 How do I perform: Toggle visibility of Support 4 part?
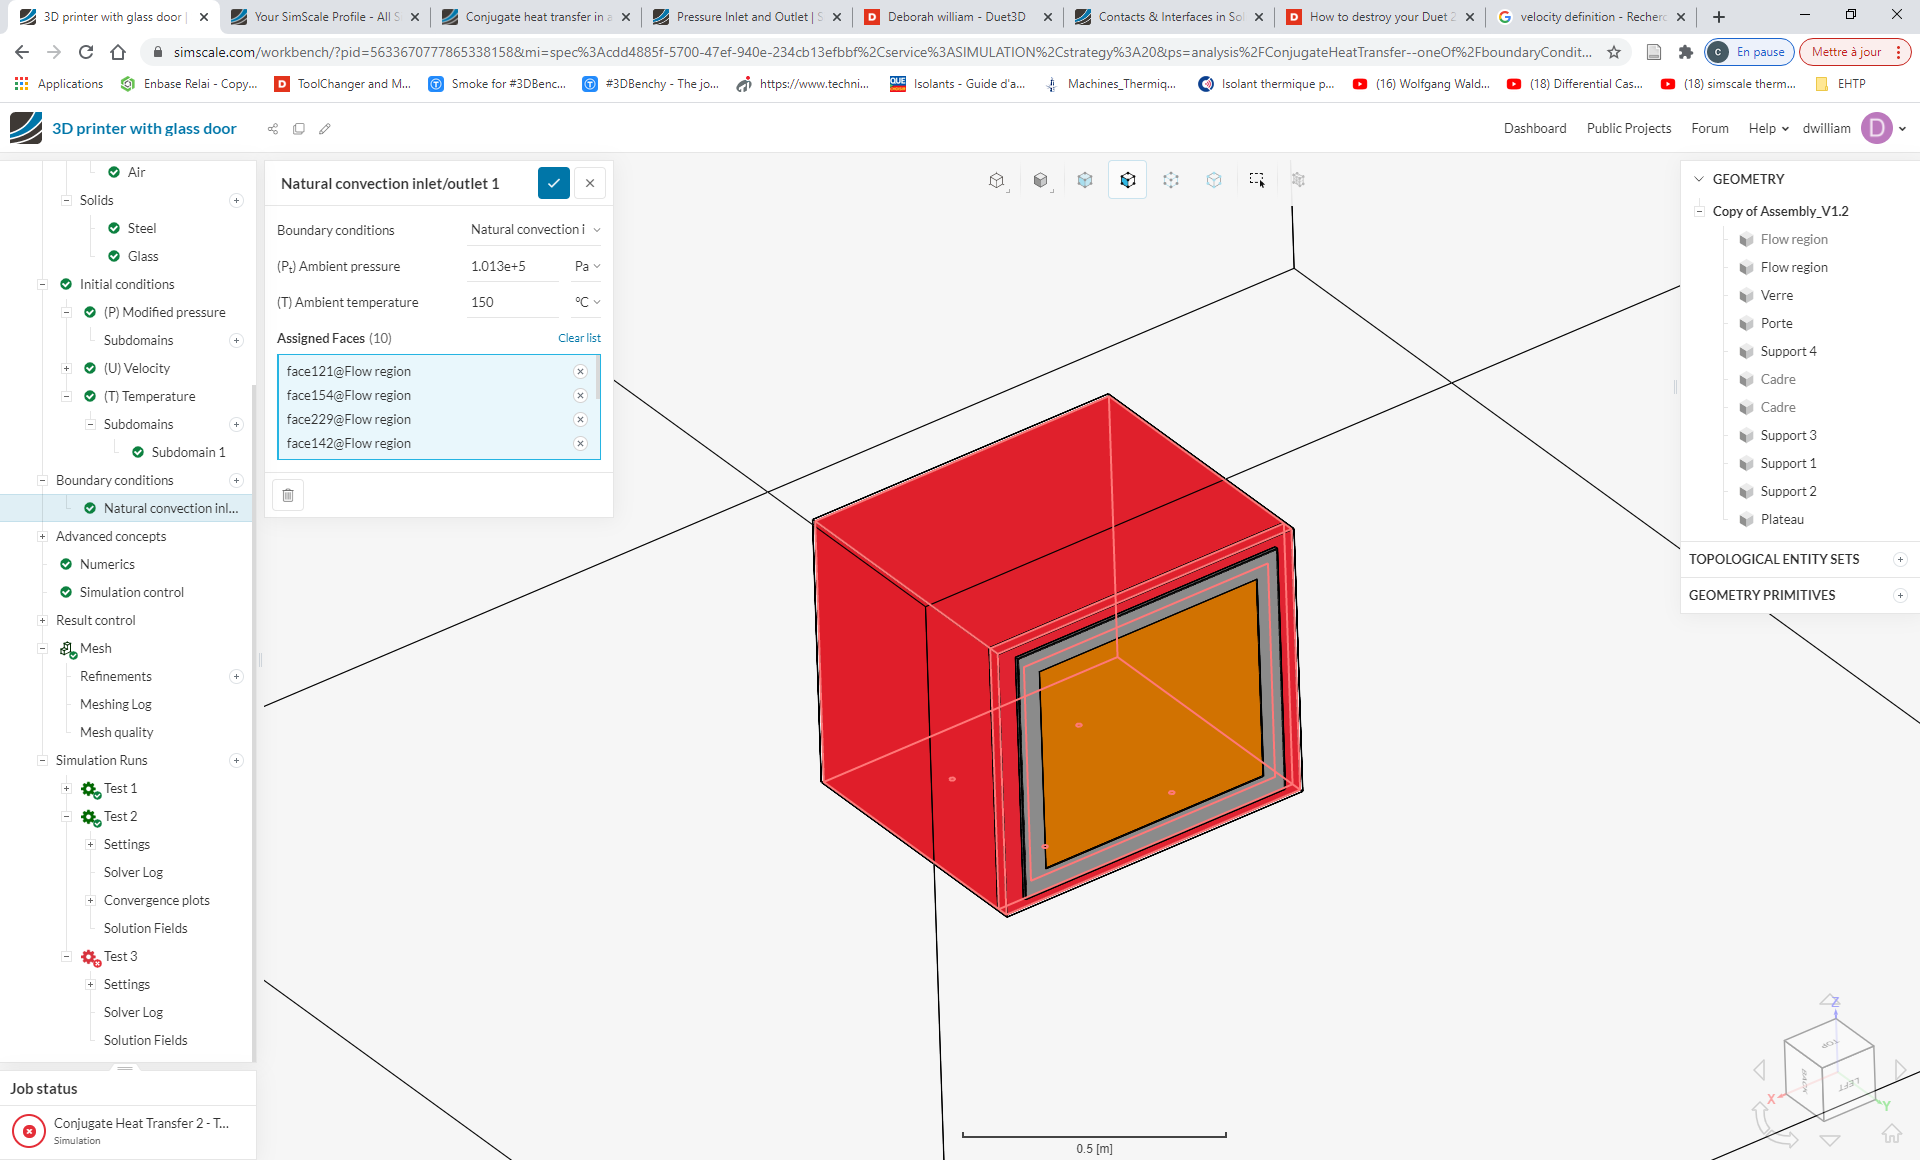point(1746,352)
